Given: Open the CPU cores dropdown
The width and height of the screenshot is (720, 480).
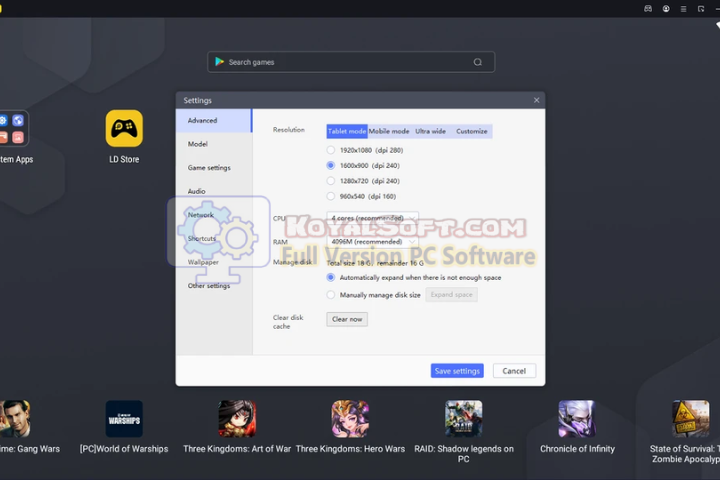Looking at the screenshot, I should coord(372,218).
